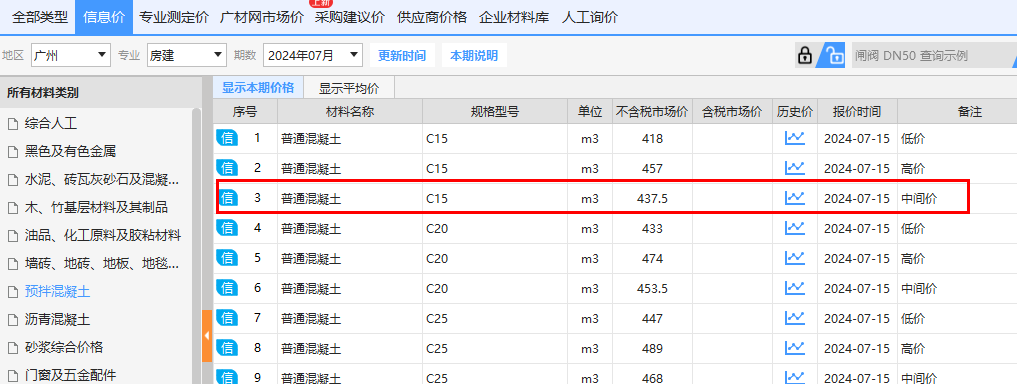Open history price chart for row 6
Viewport: 1017px width, 384px height.
click(x=795, y=288)
